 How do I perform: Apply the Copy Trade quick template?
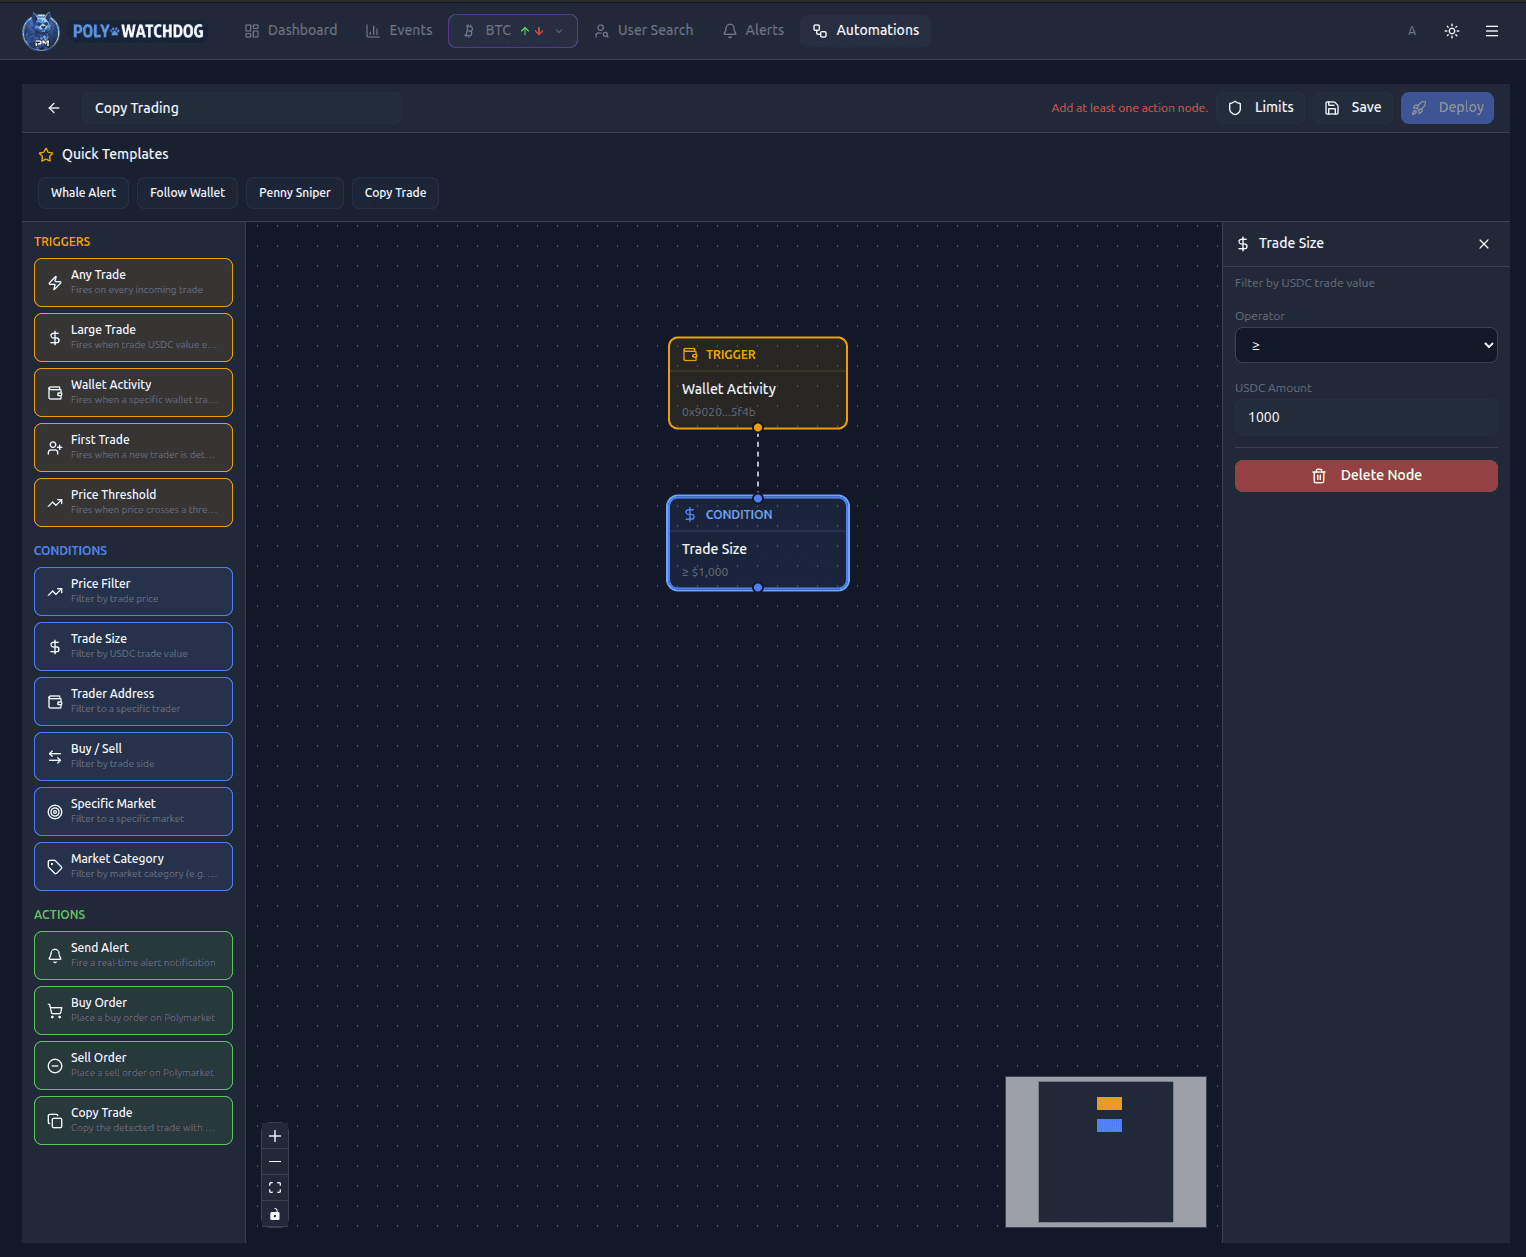395,193
